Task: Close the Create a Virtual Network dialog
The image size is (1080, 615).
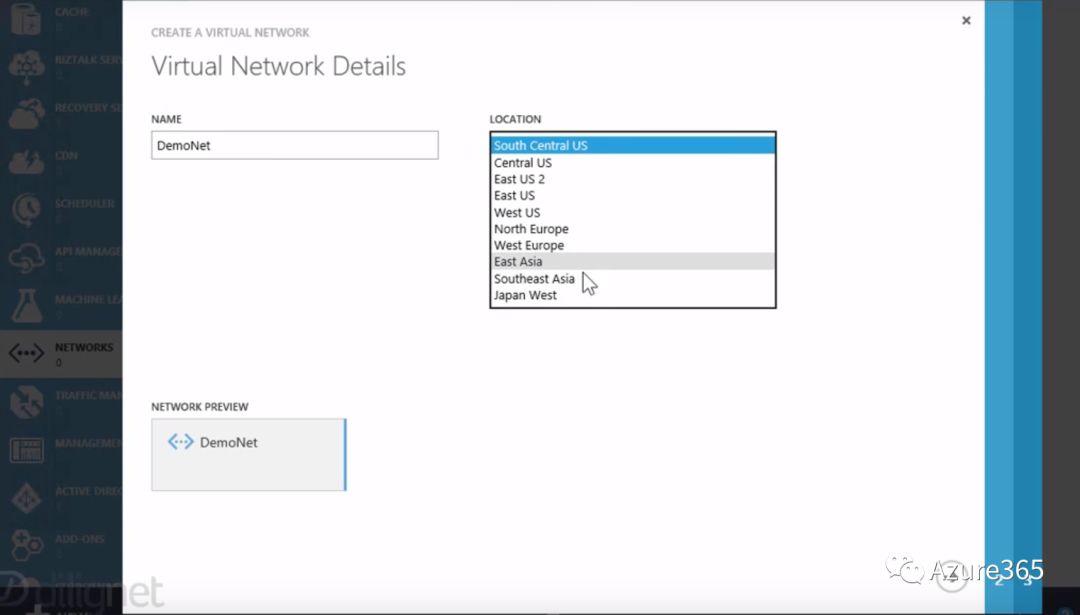Action: click(966, 20)
